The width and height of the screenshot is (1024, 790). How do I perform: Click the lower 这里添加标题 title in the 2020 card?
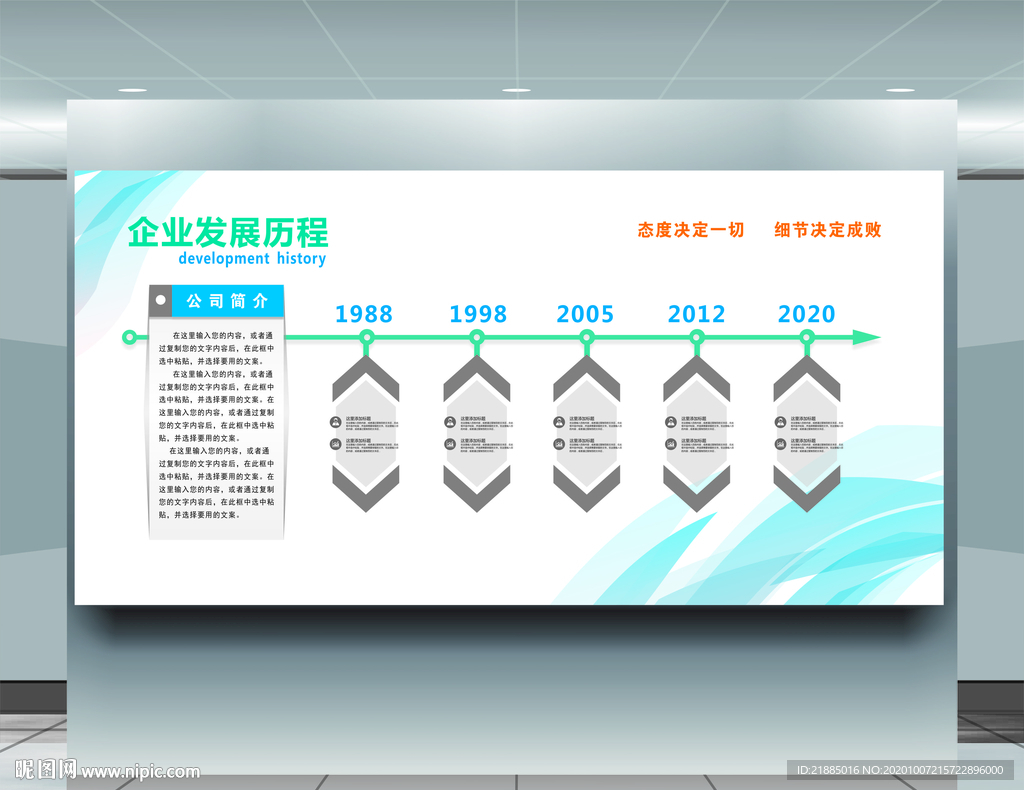point(803,440)
